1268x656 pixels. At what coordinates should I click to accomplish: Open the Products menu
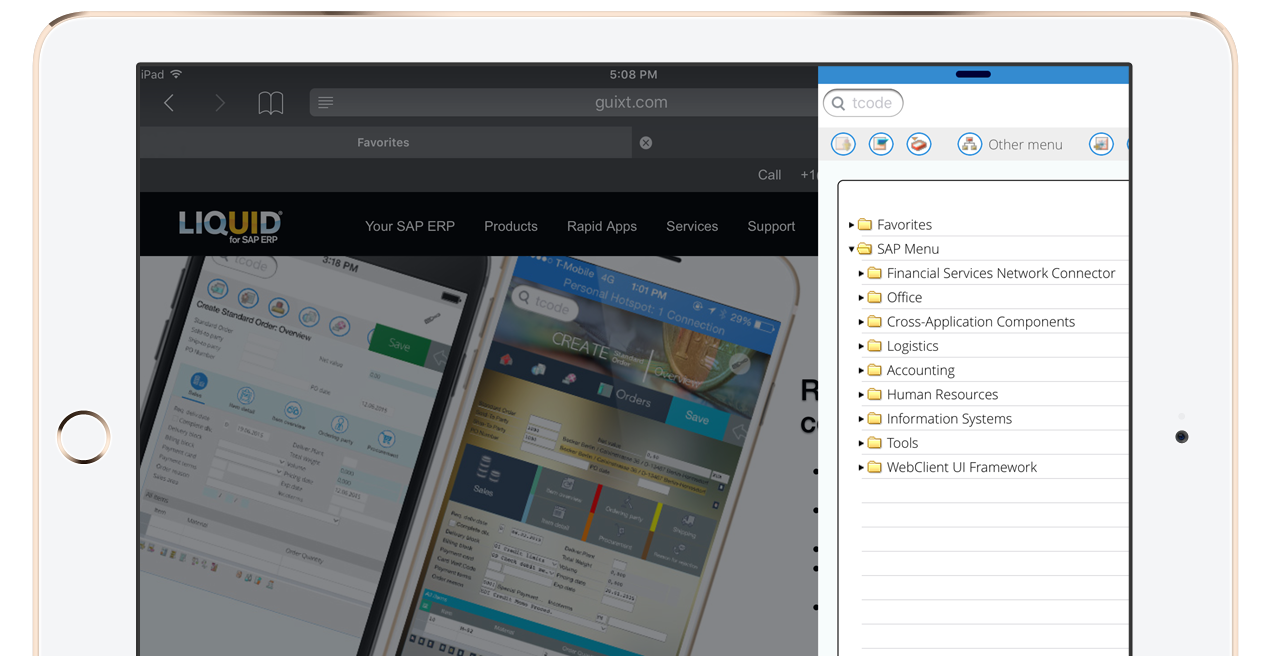[x=511, y=226]
